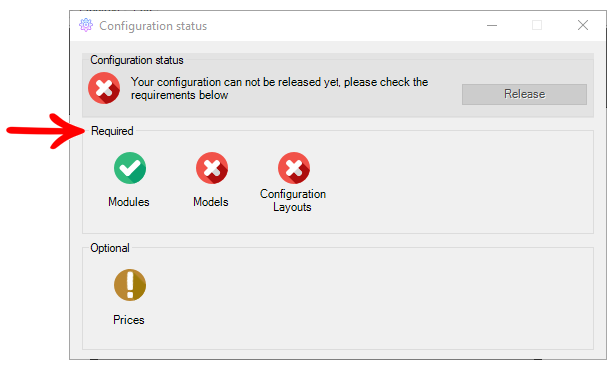Viewport: 613px width, 367px height.
Task: Select the Models text label
Action: [x=211, y=202]
